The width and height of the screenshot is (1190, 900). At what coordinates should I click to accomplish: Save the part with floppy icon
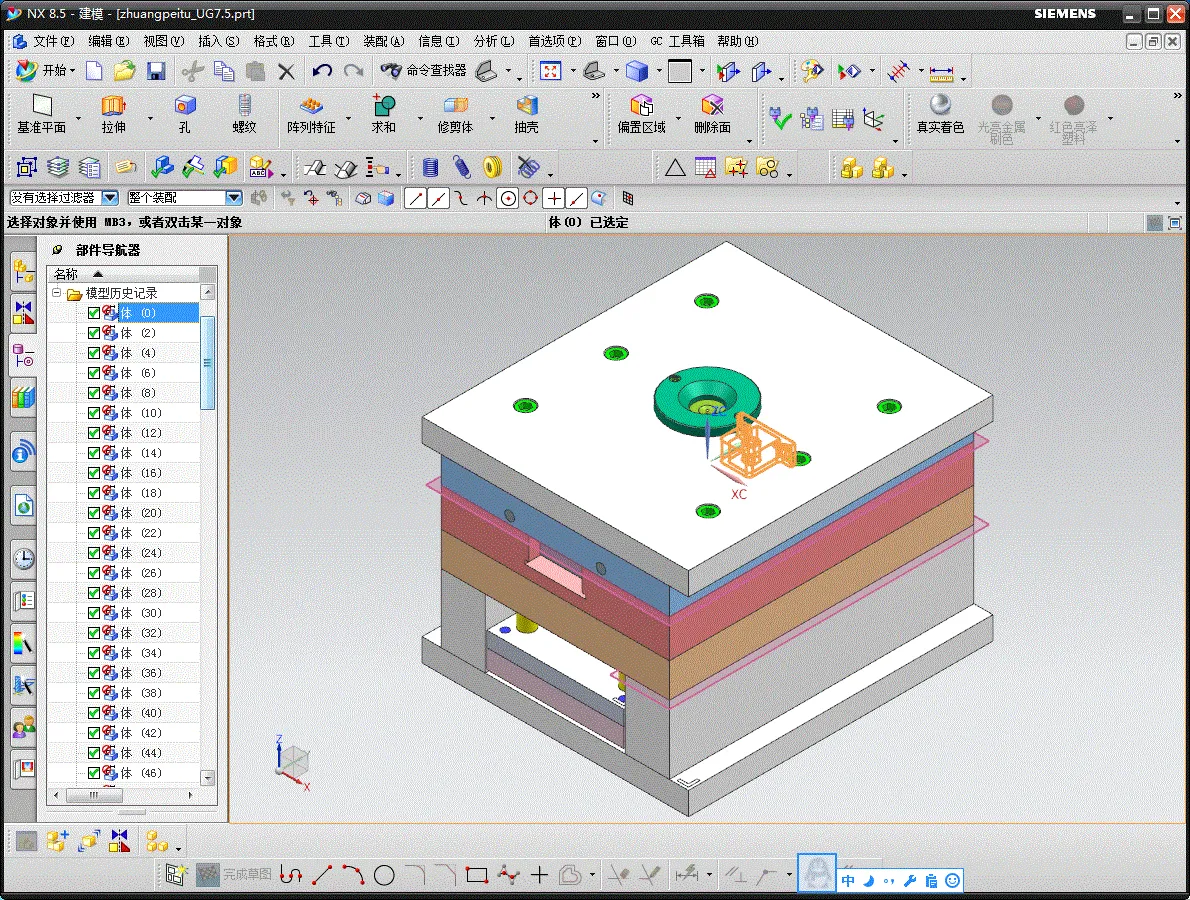click(156, 71)
